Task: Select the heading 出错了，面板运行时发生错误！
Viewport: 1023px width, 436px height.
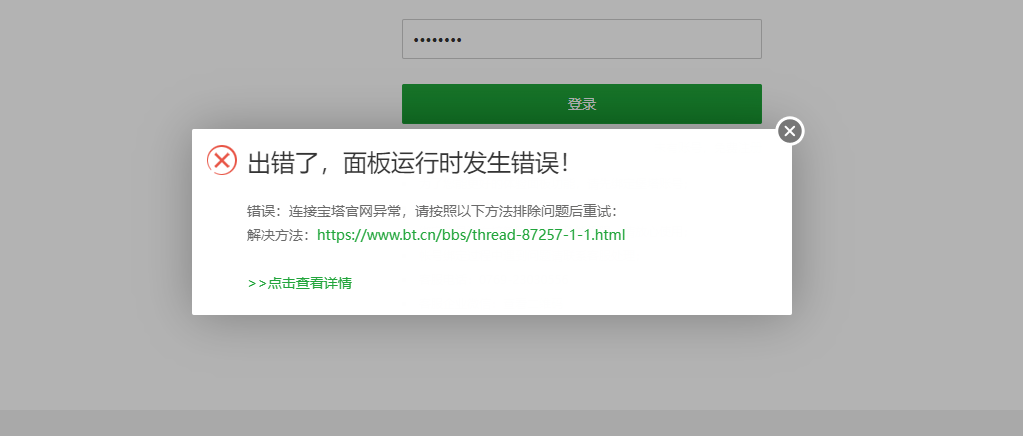Action: coord(410,163)
